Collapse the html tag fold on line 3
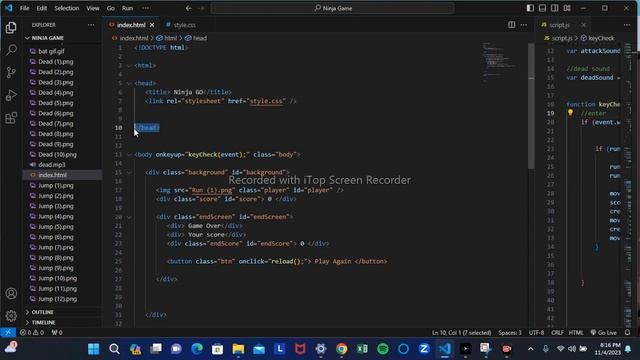The image size is (640, 360). point(129,66)
